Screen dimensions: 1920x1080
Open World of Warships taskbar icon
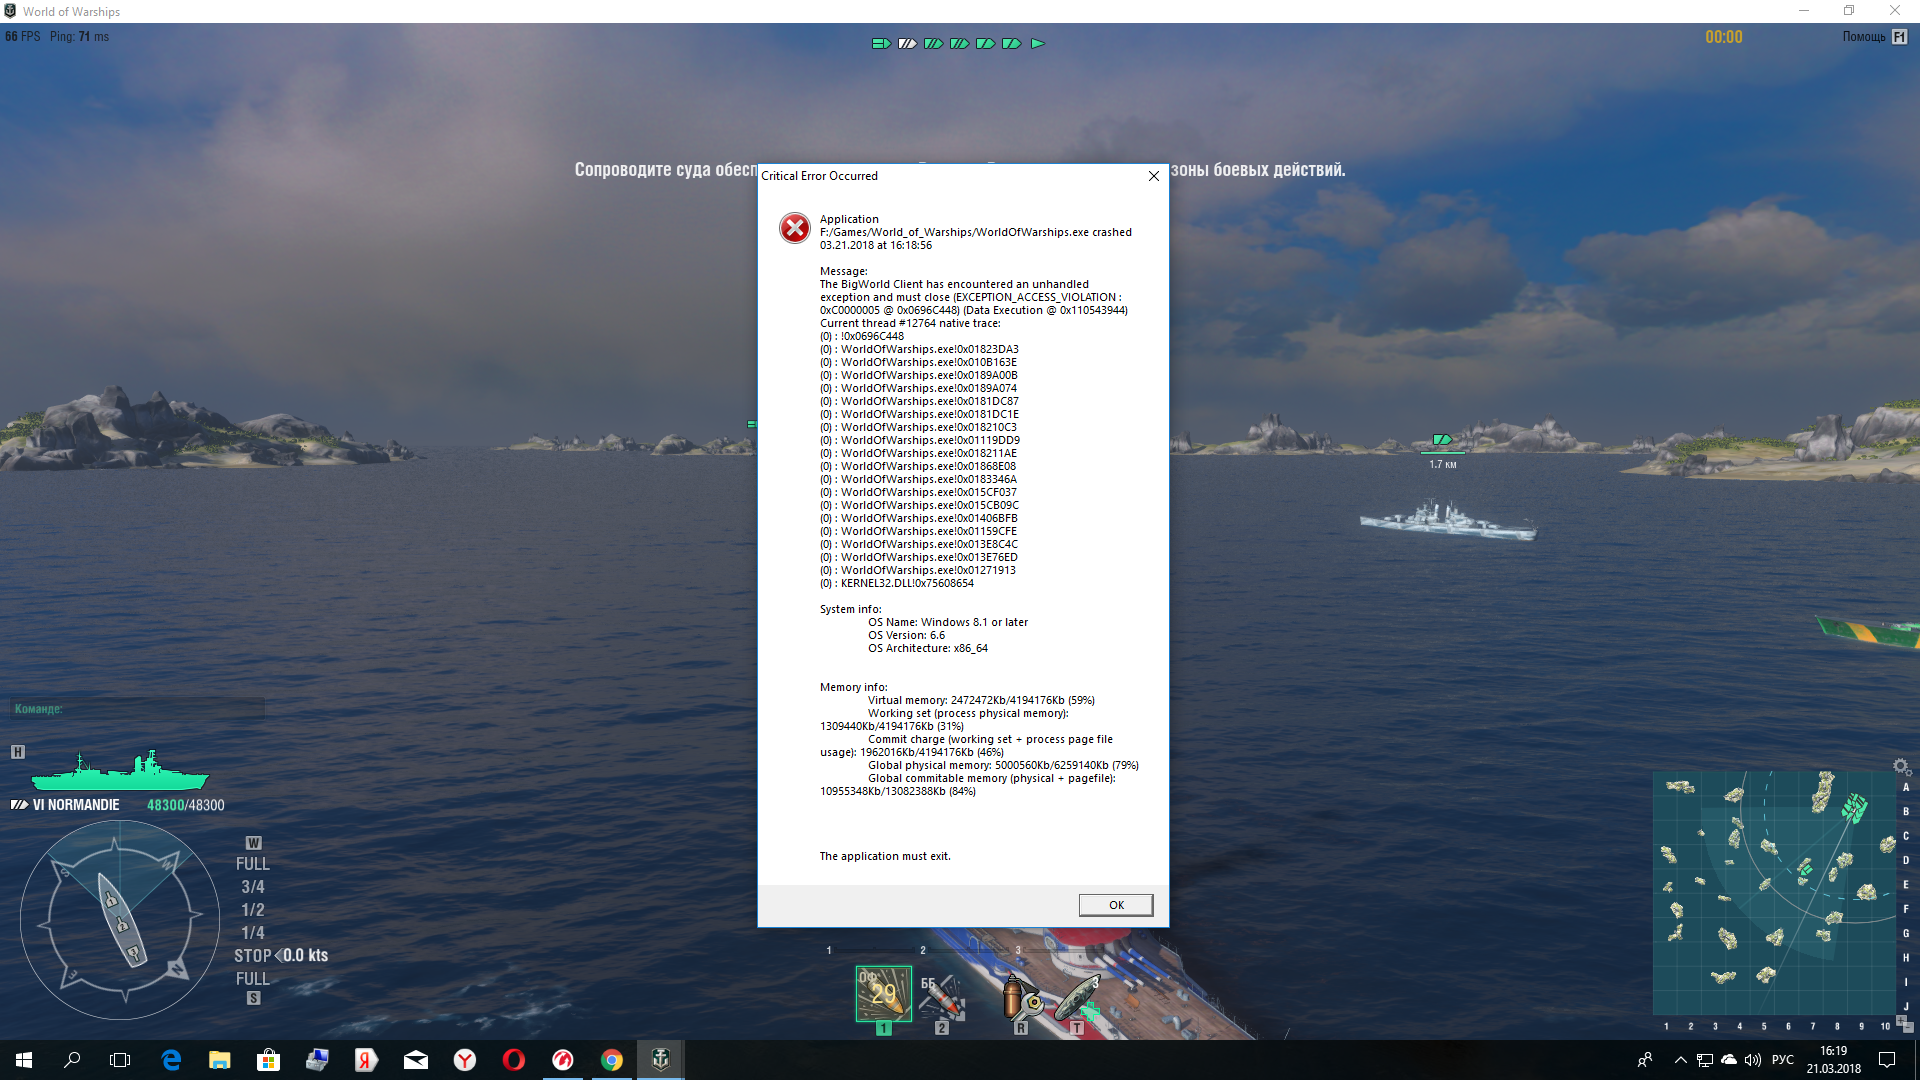(x=660, y=1059)
